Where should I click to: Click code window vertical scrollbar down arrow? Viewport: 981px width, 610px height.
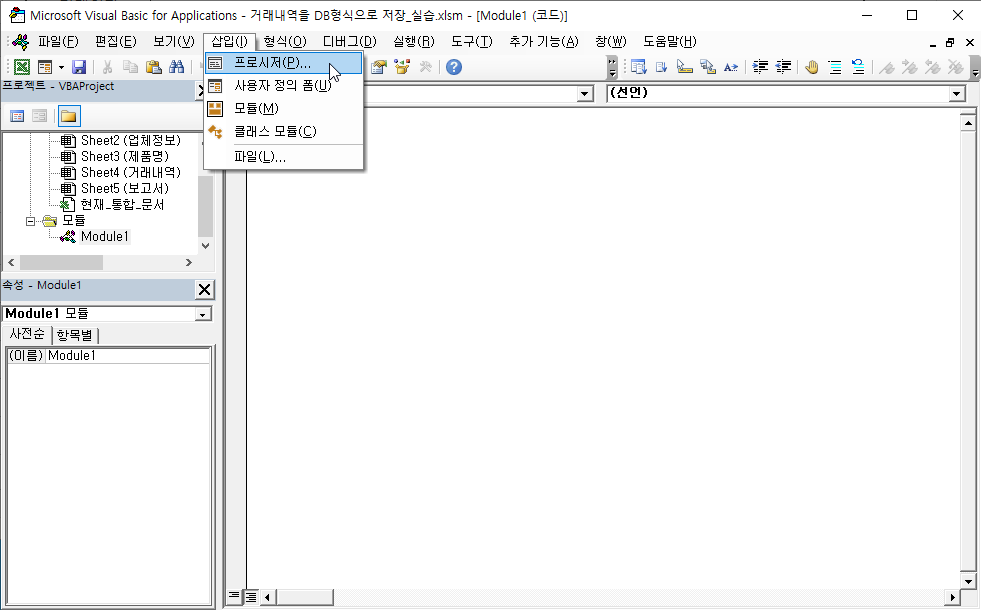[x=968, y=581]
